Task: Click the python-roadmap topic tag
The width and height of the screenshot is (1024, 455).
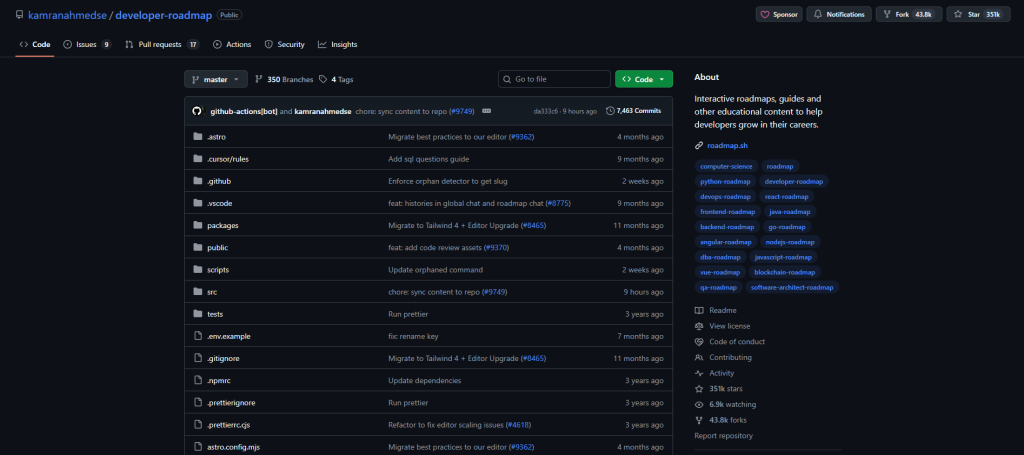Action: click(x=725, y=181)
